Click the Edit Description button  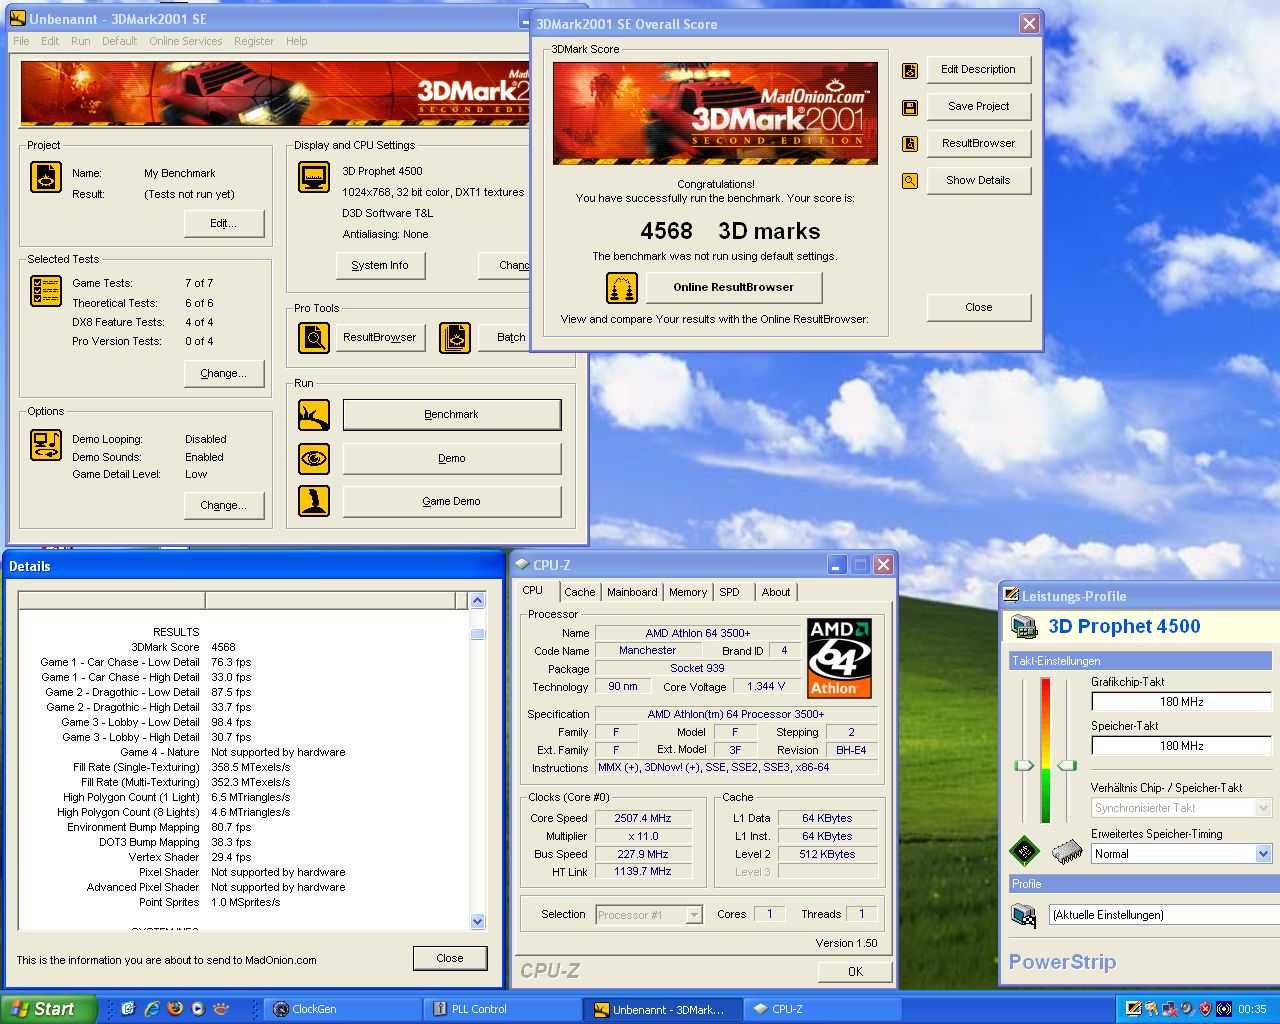point(979,69)
